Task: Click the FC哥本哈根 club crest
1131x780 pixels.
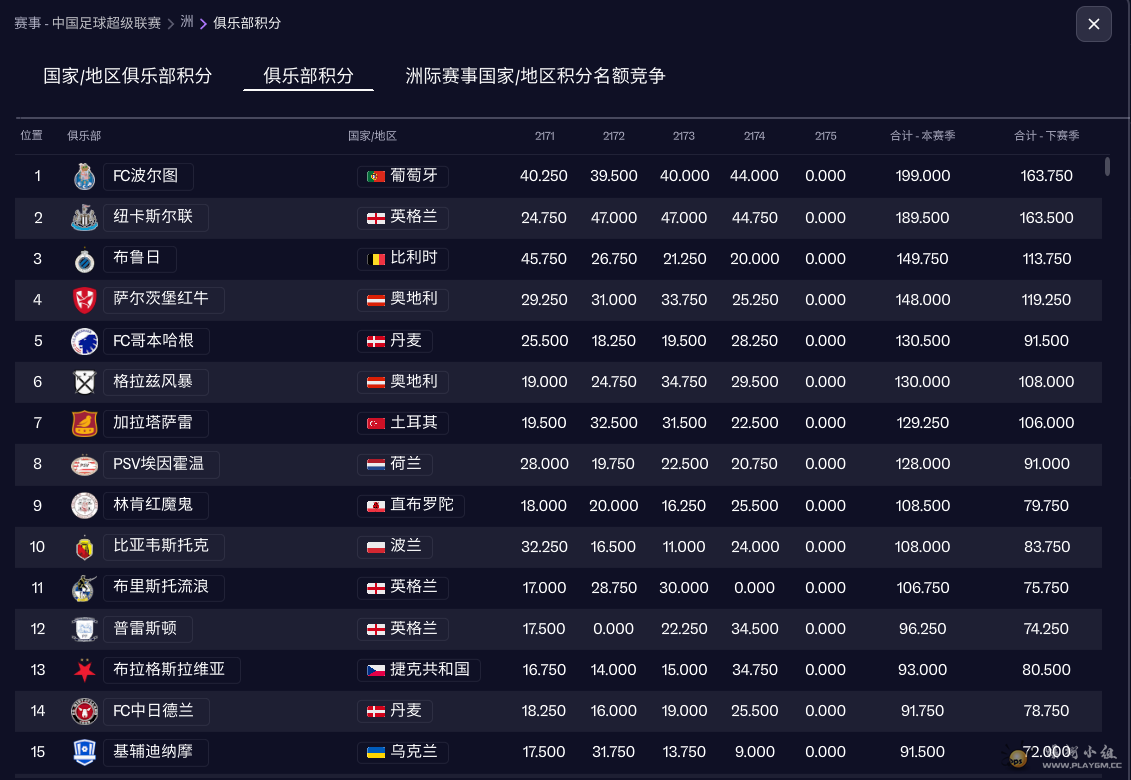Action: coord(84,341)
